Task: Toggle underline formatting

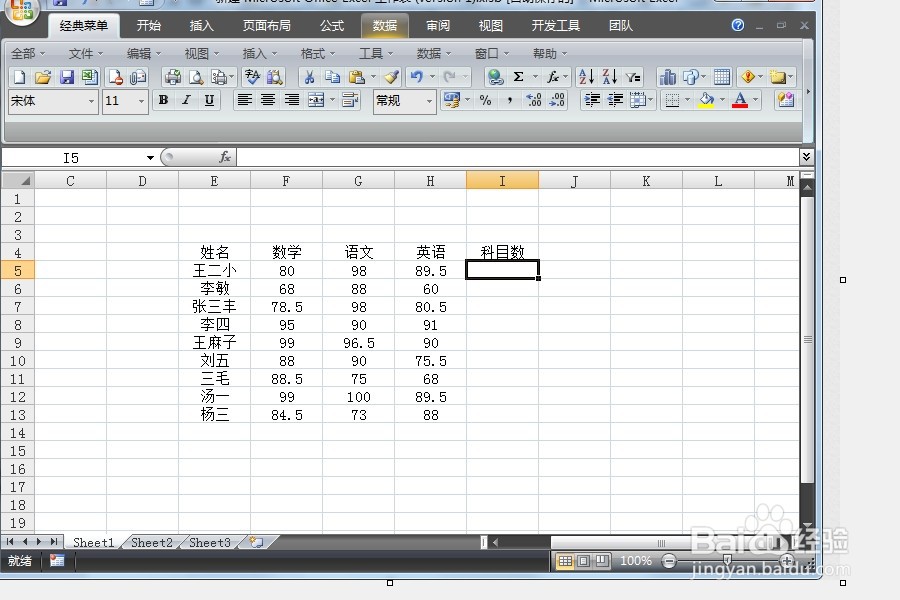Action: pos(208,100)
